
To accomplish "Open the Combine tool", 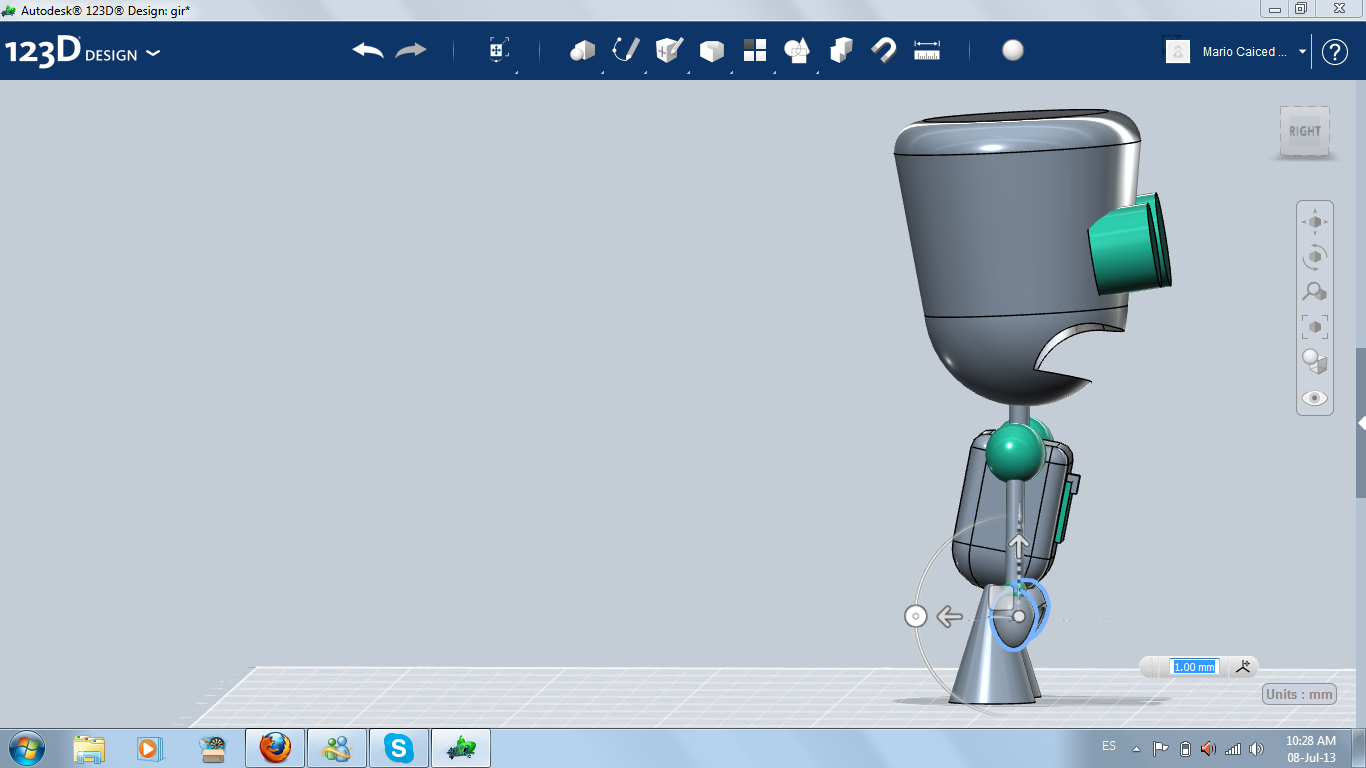I will click(x=841, y=51).
